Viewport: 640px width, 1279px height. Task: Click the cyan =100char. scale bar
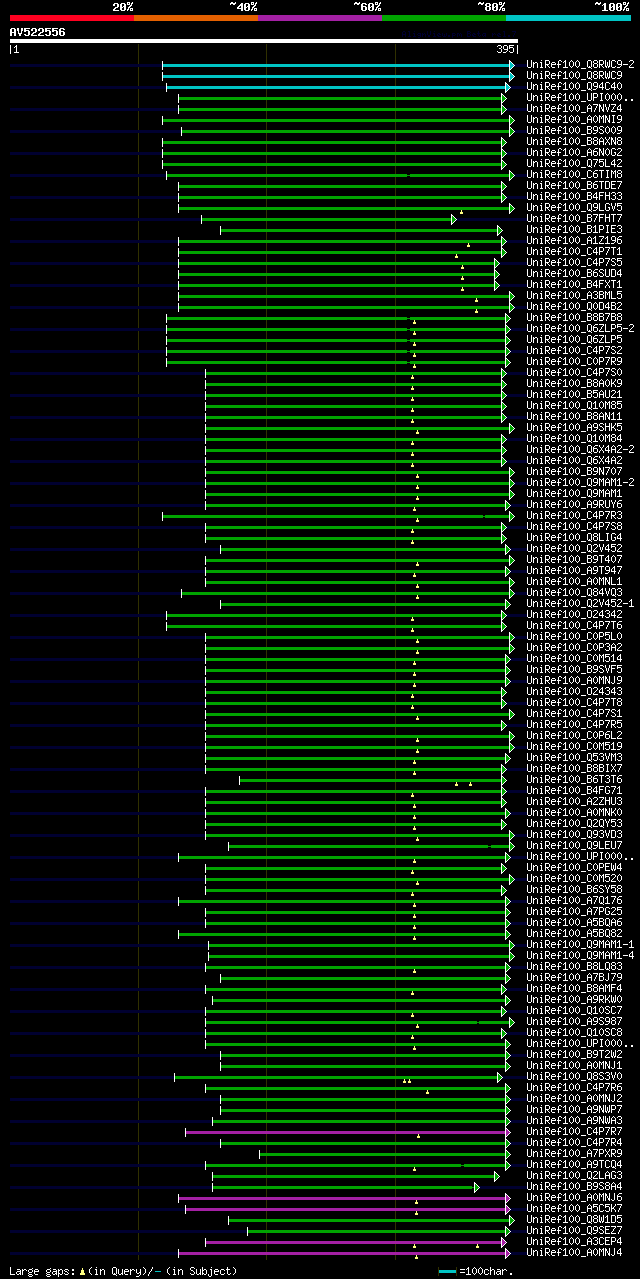pyautogui.click(x=447, y=1271)
